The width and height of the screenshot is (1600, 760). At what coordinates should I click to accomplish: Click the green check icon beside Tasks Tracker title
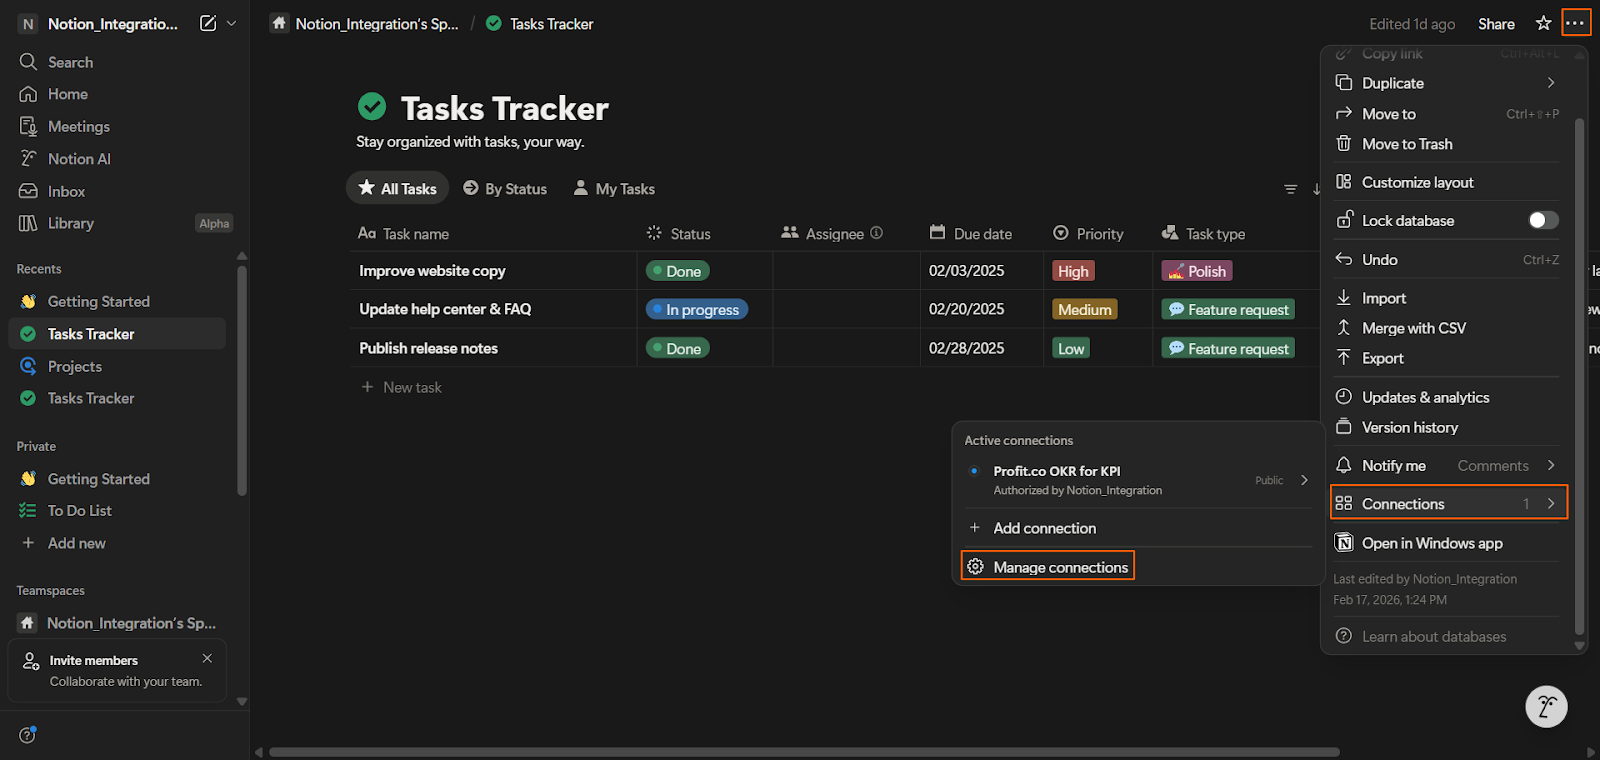tap(372, 106)
